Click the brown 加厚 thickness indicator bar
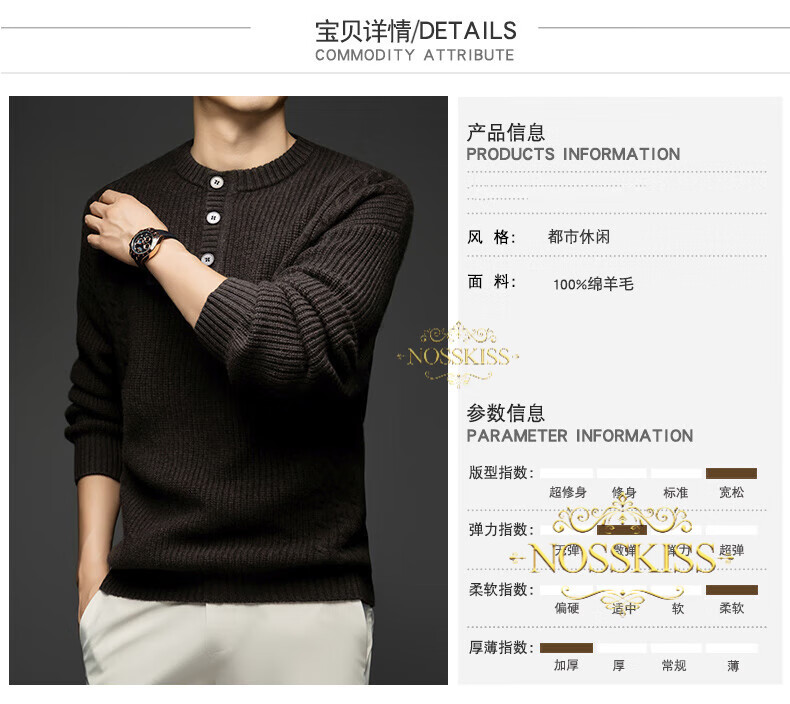 [566, 648]
